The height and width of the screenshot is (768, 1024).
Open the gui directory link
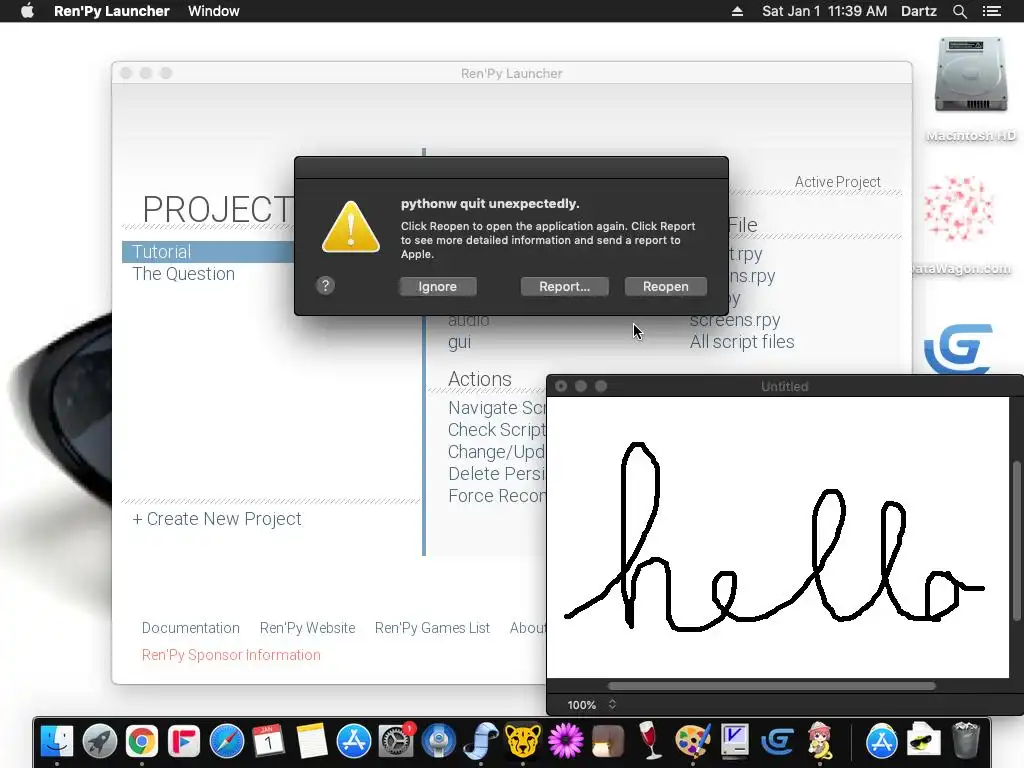pos(459,342)
